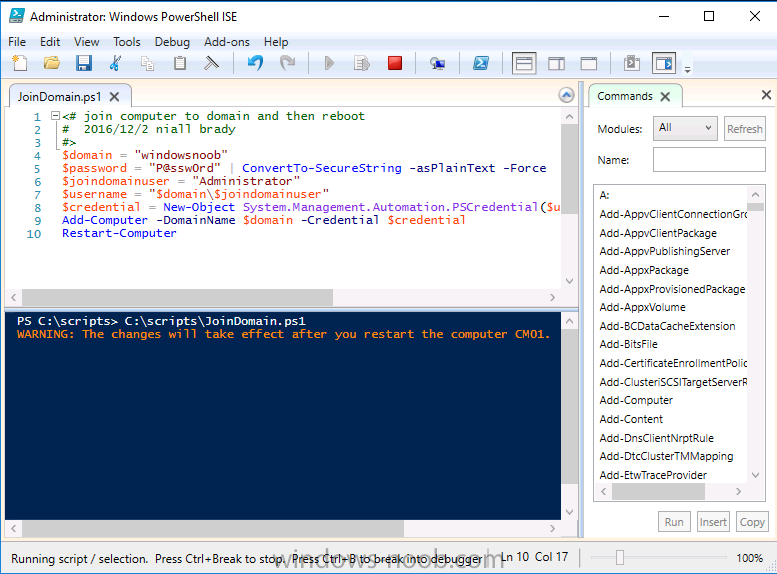Click the Refresh button
The width and height of the screenshot is (777, 574).
click(744, 129)
